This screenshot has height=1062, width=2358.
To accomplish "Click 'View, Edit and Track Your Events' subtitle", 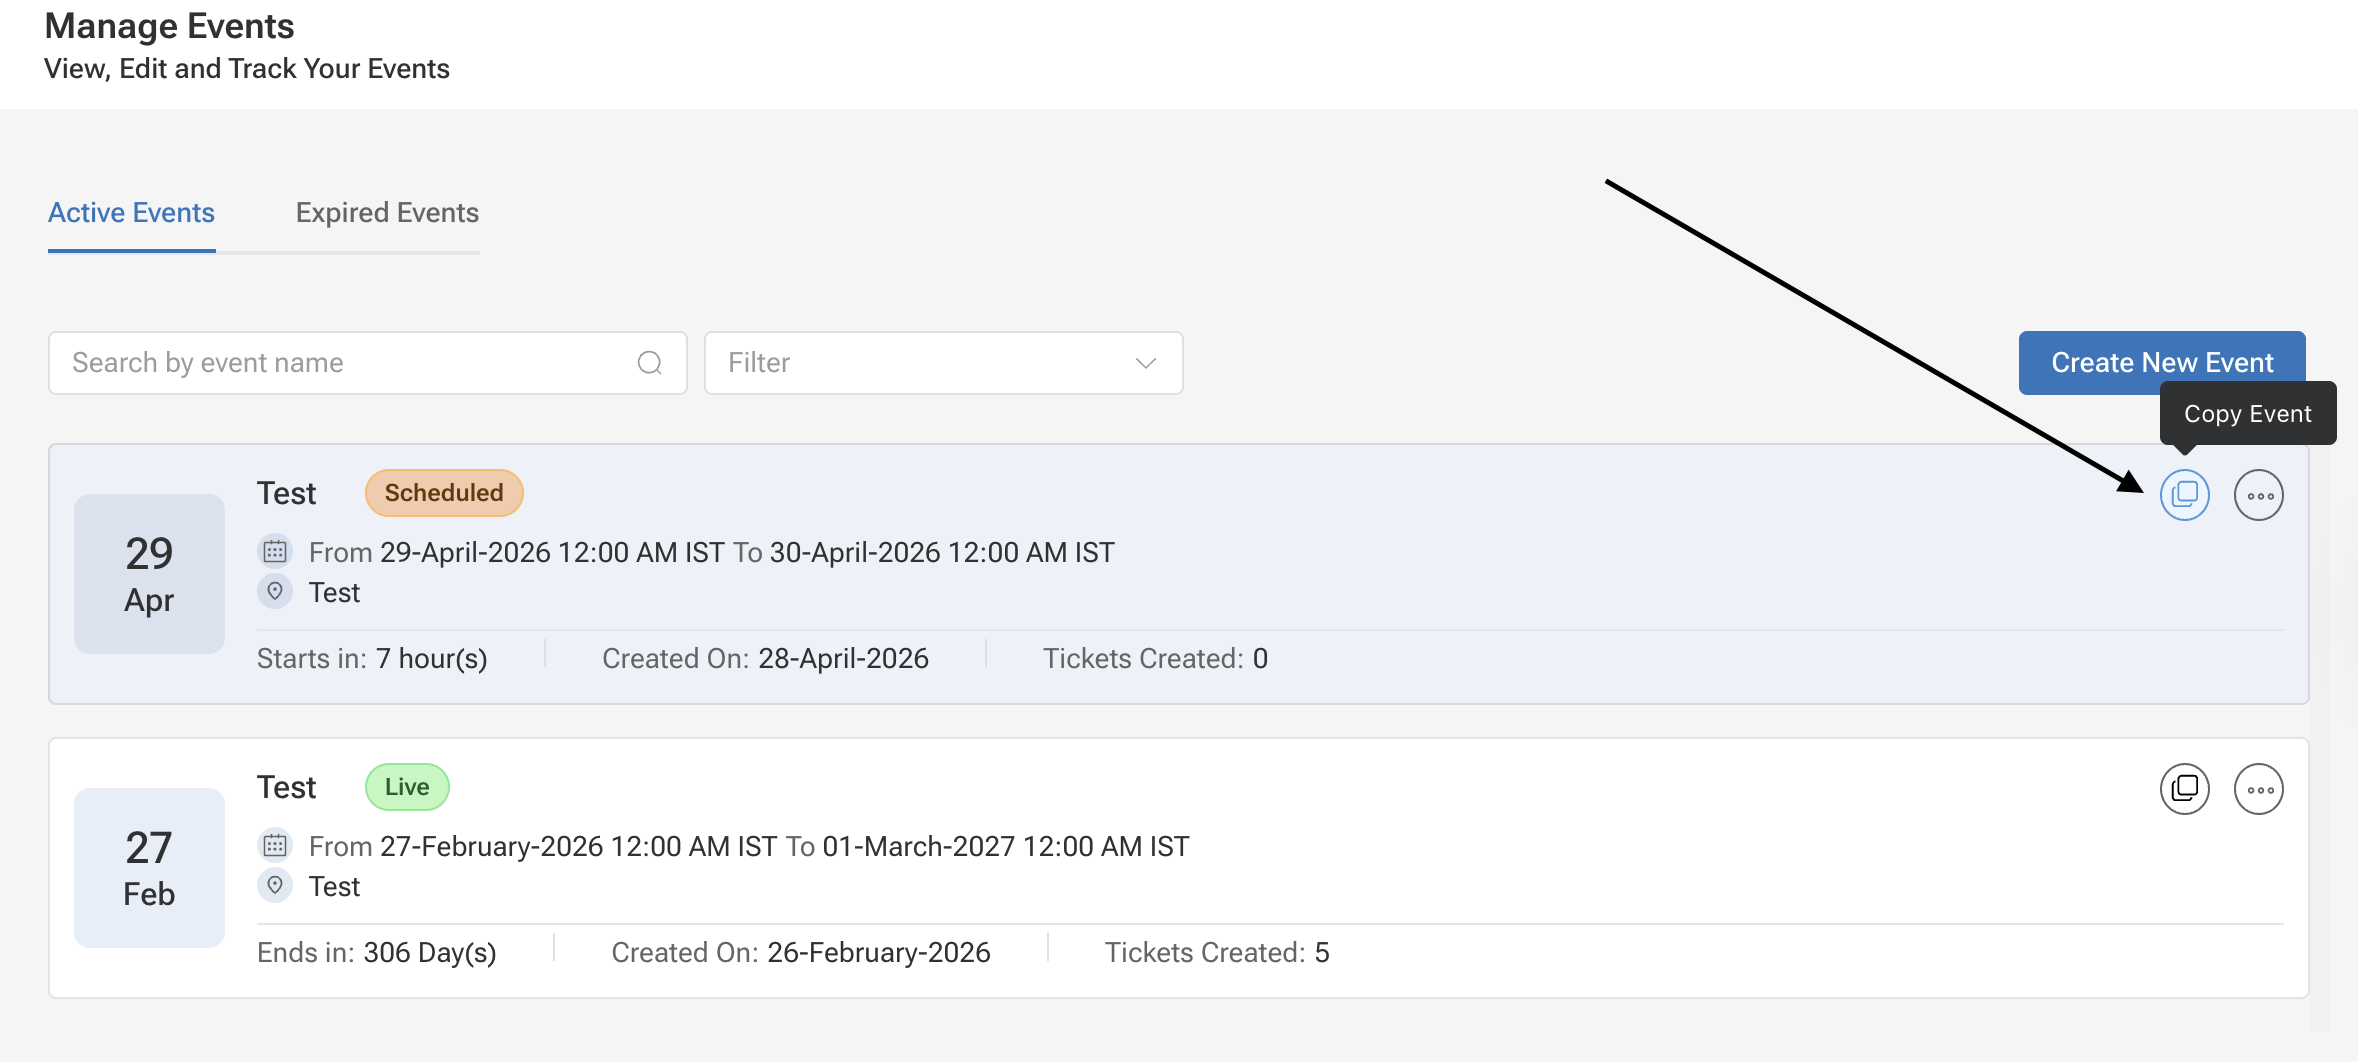I will pos(247,68).
